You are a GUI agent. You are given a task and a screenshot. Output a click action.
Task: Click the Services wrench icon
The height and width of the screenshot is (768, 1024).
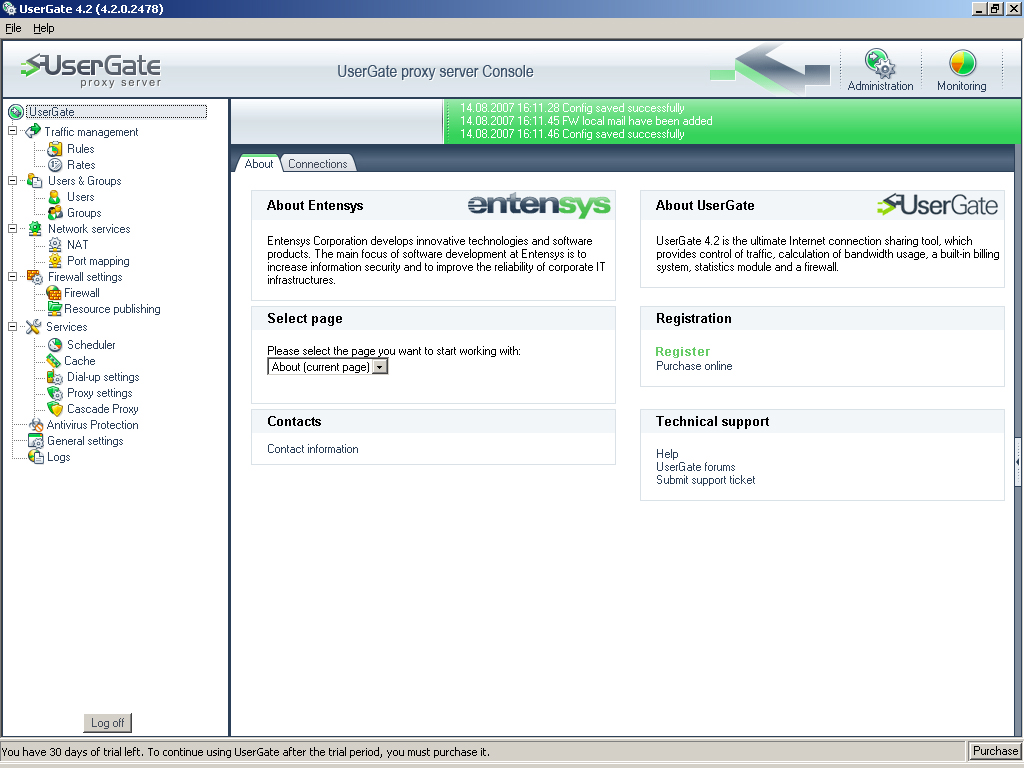click(x=33, y=327)
